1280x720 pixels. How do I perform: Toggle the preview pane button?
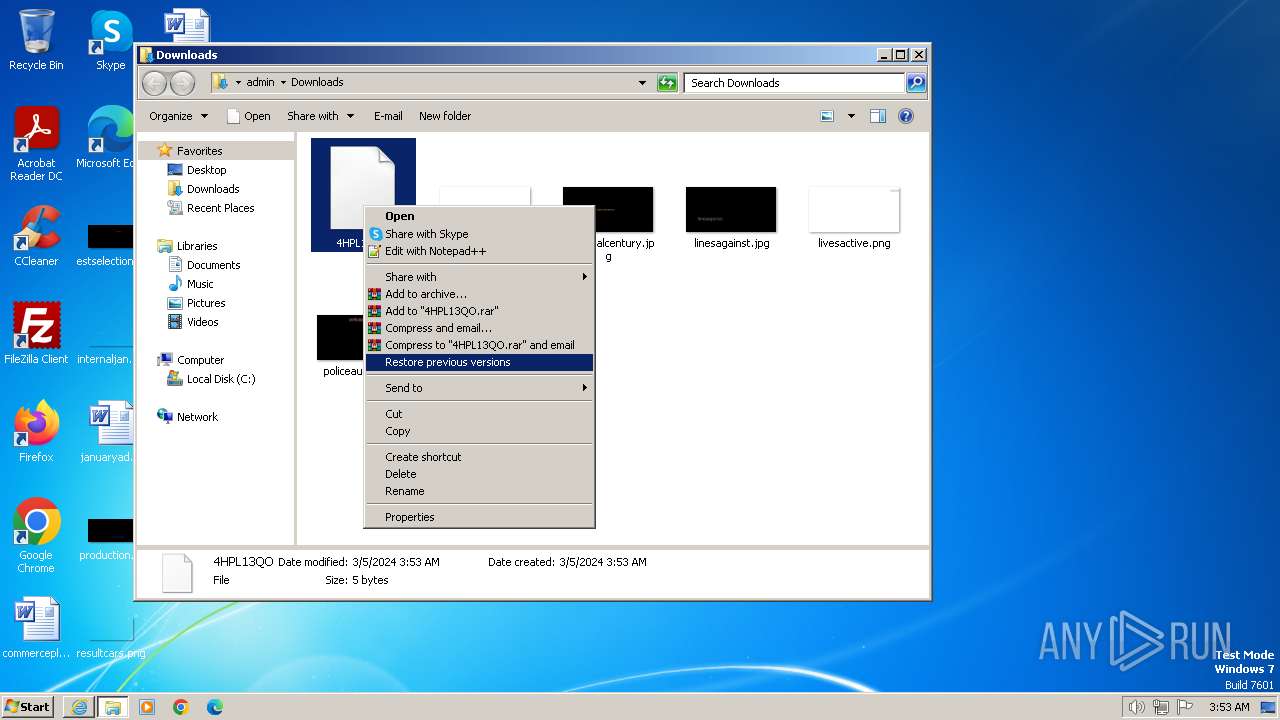pos(877,116)
